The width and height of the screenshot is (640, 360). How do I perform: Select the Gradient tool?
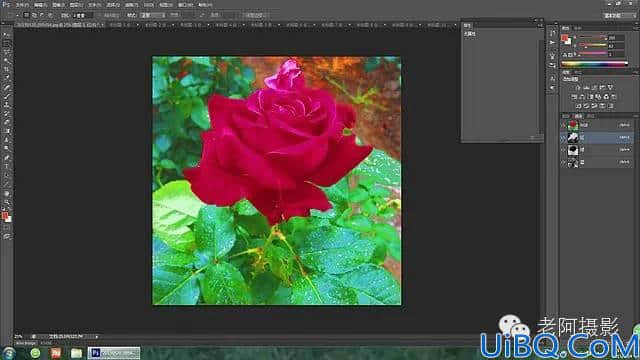coord(7,131)
